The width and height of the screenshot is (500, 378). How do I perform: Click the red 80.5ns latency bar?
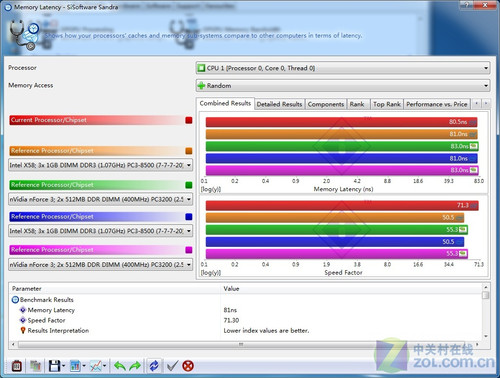pyautogui.click(x=341, y=122)
